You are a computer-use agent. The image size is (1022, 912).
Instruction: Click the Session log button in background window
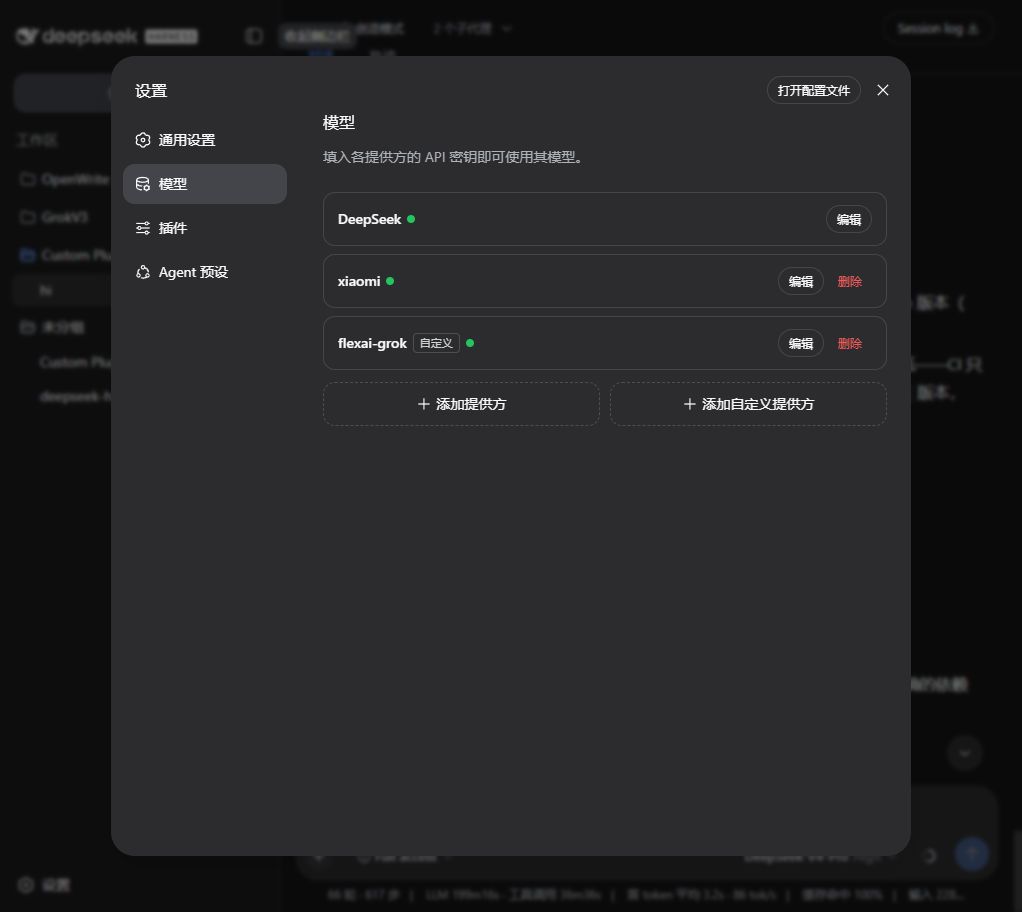point(937,29)
